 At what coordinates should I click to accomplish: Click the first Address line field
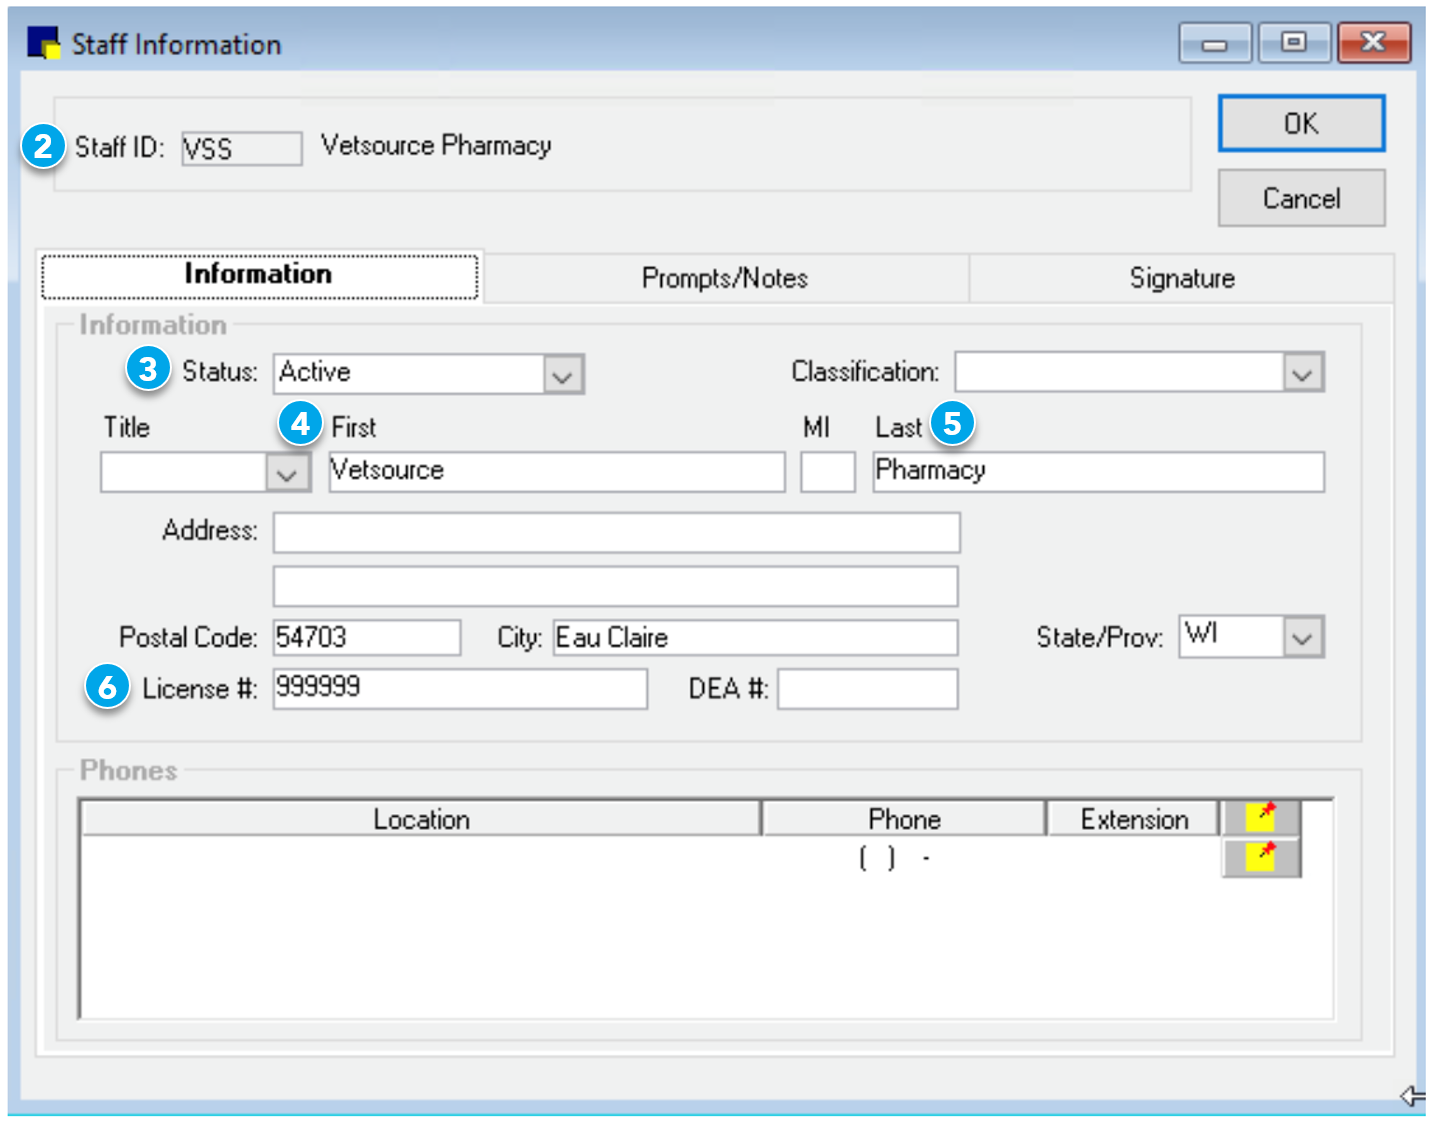point(616,532)
